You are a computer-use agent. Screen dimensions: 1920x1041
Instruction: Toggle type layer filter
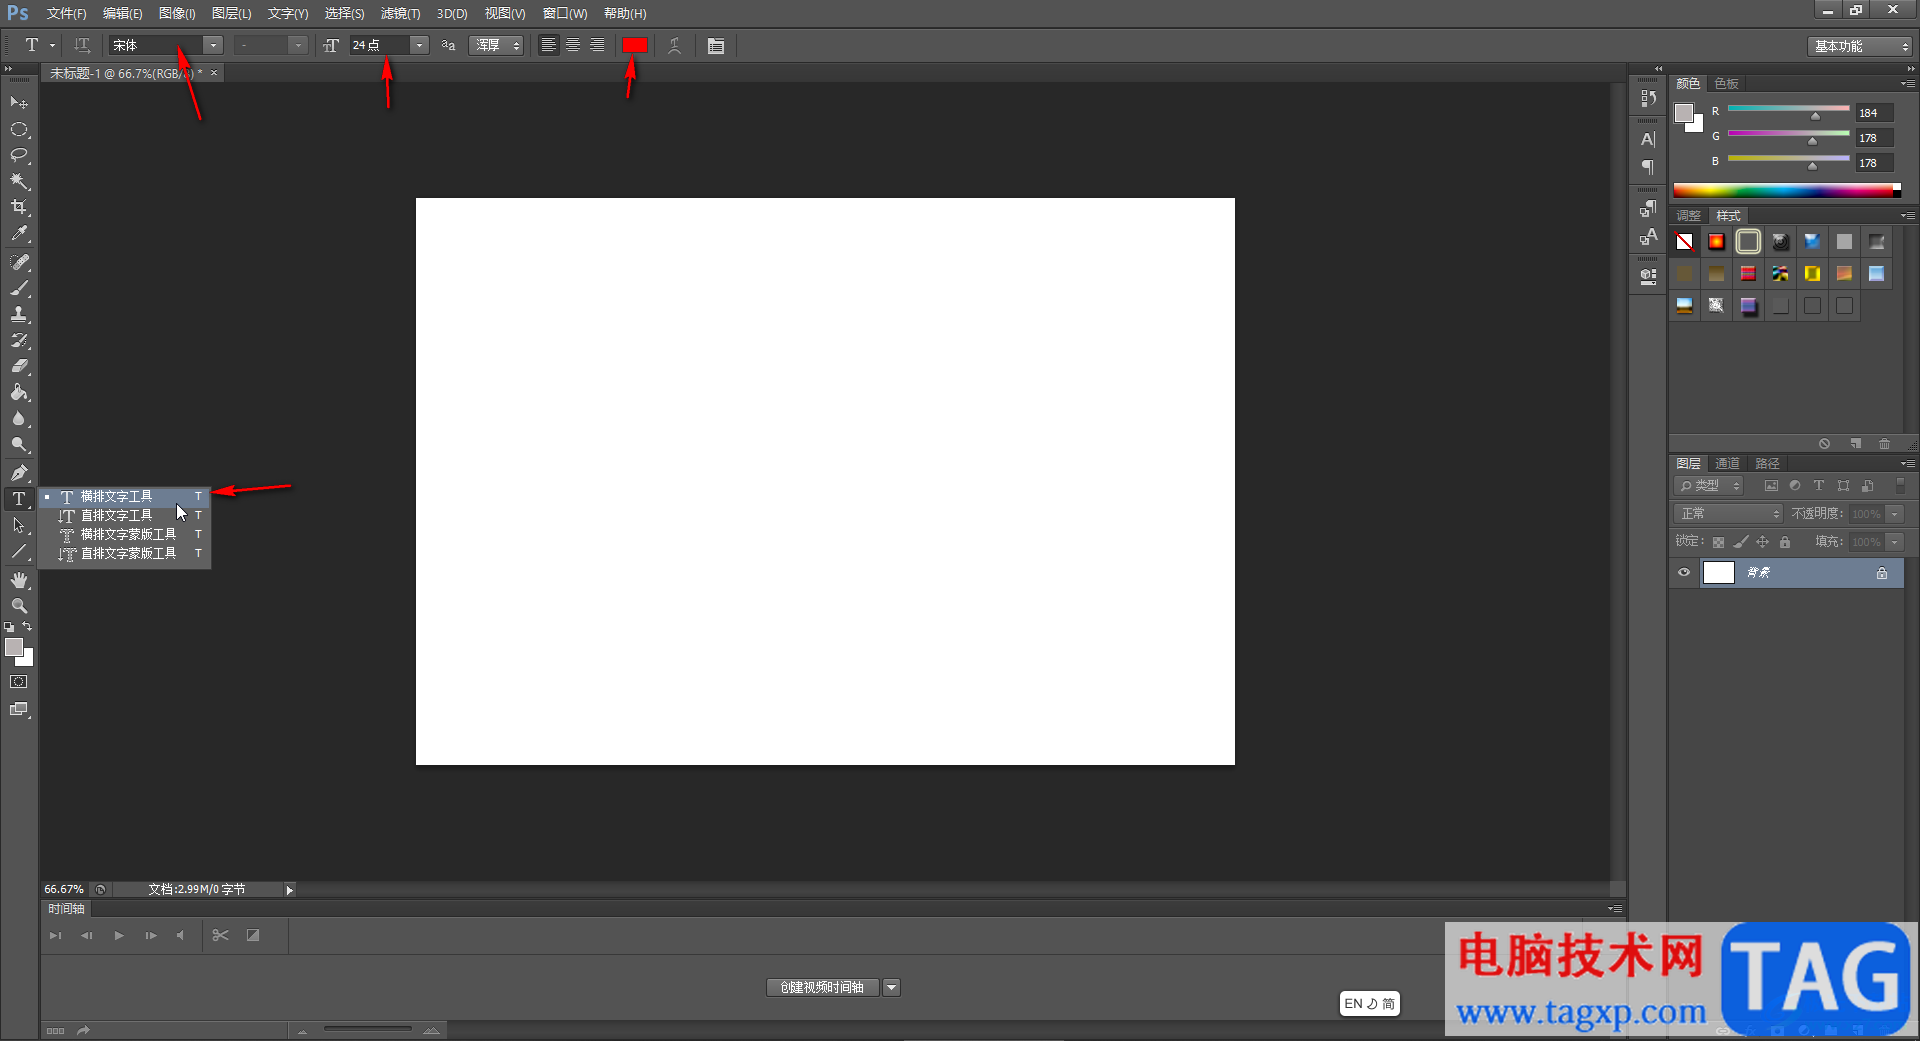(1819, 486)
